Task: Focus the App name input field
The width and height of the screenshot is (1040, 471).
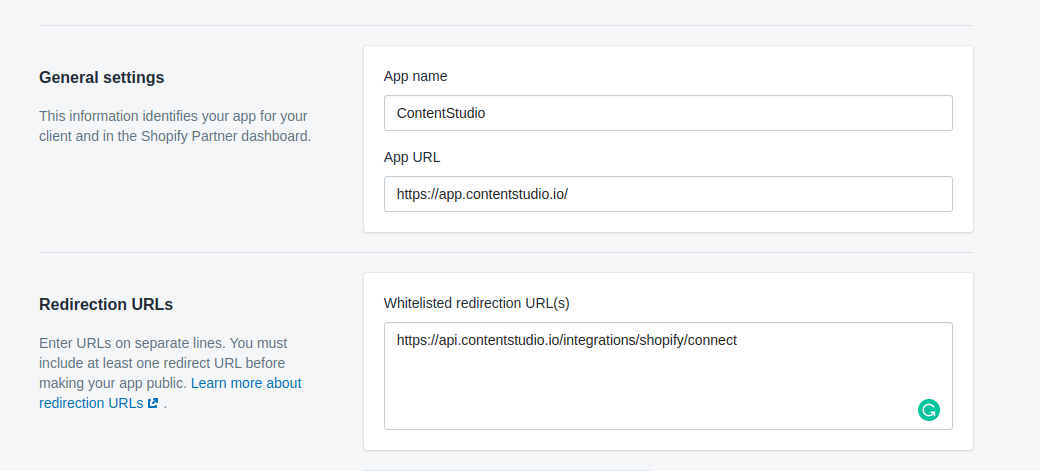Action: [x=668, y=113]
